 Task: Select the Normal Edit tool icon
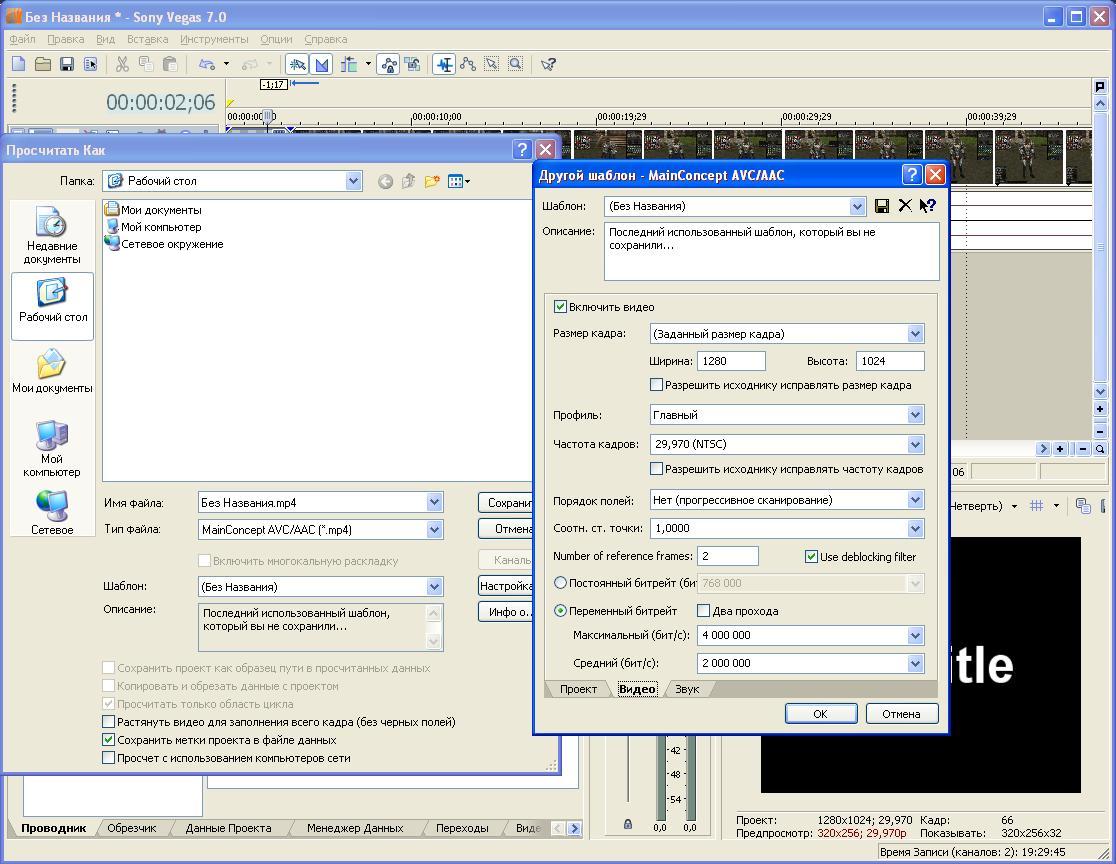pos(444,65)
